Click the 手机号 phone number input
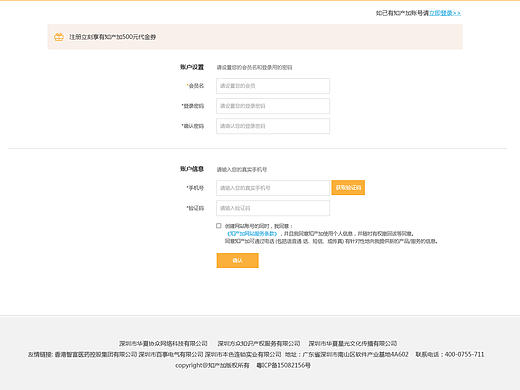The height and width of the screenshot is (390, 520). [273, 188]
